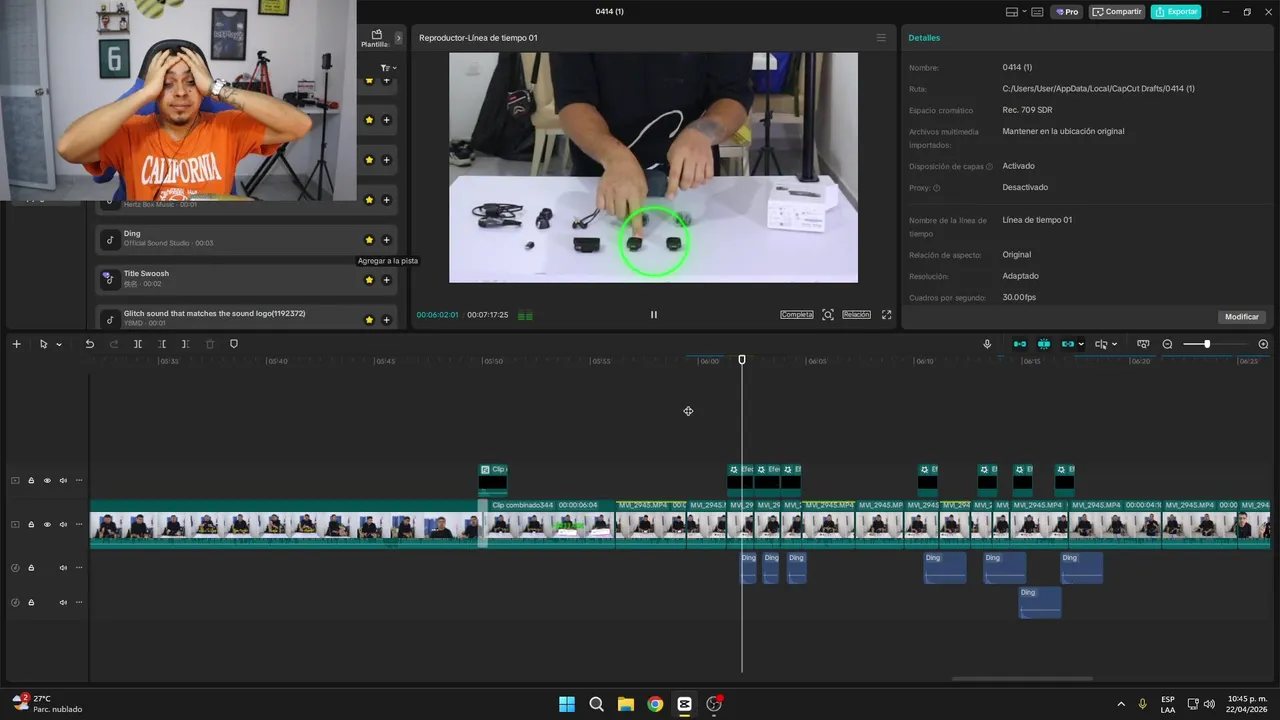Add a new track with plus icon
Viewport: 1280px width, 720px height.
click(16, 344)
